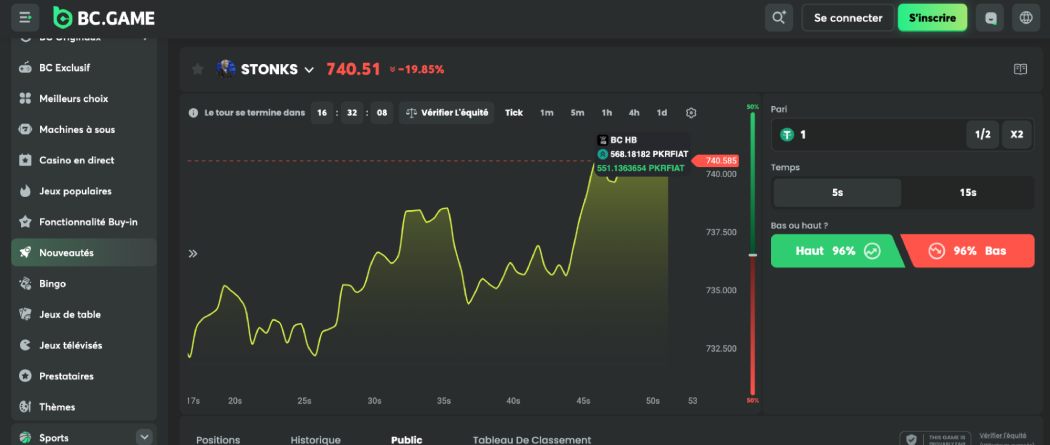Screen dimensions: 1050x445
Task: Select the 15s time option
Action: point(967,192)
